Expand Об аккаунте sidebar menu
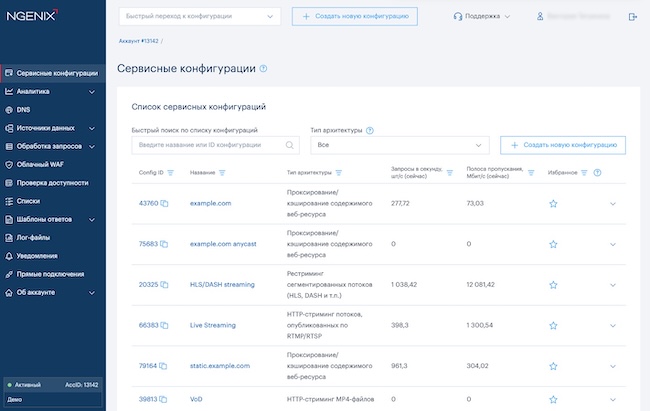Image resolution: width=650 pixels, height=411 pixels. (53, 292)
